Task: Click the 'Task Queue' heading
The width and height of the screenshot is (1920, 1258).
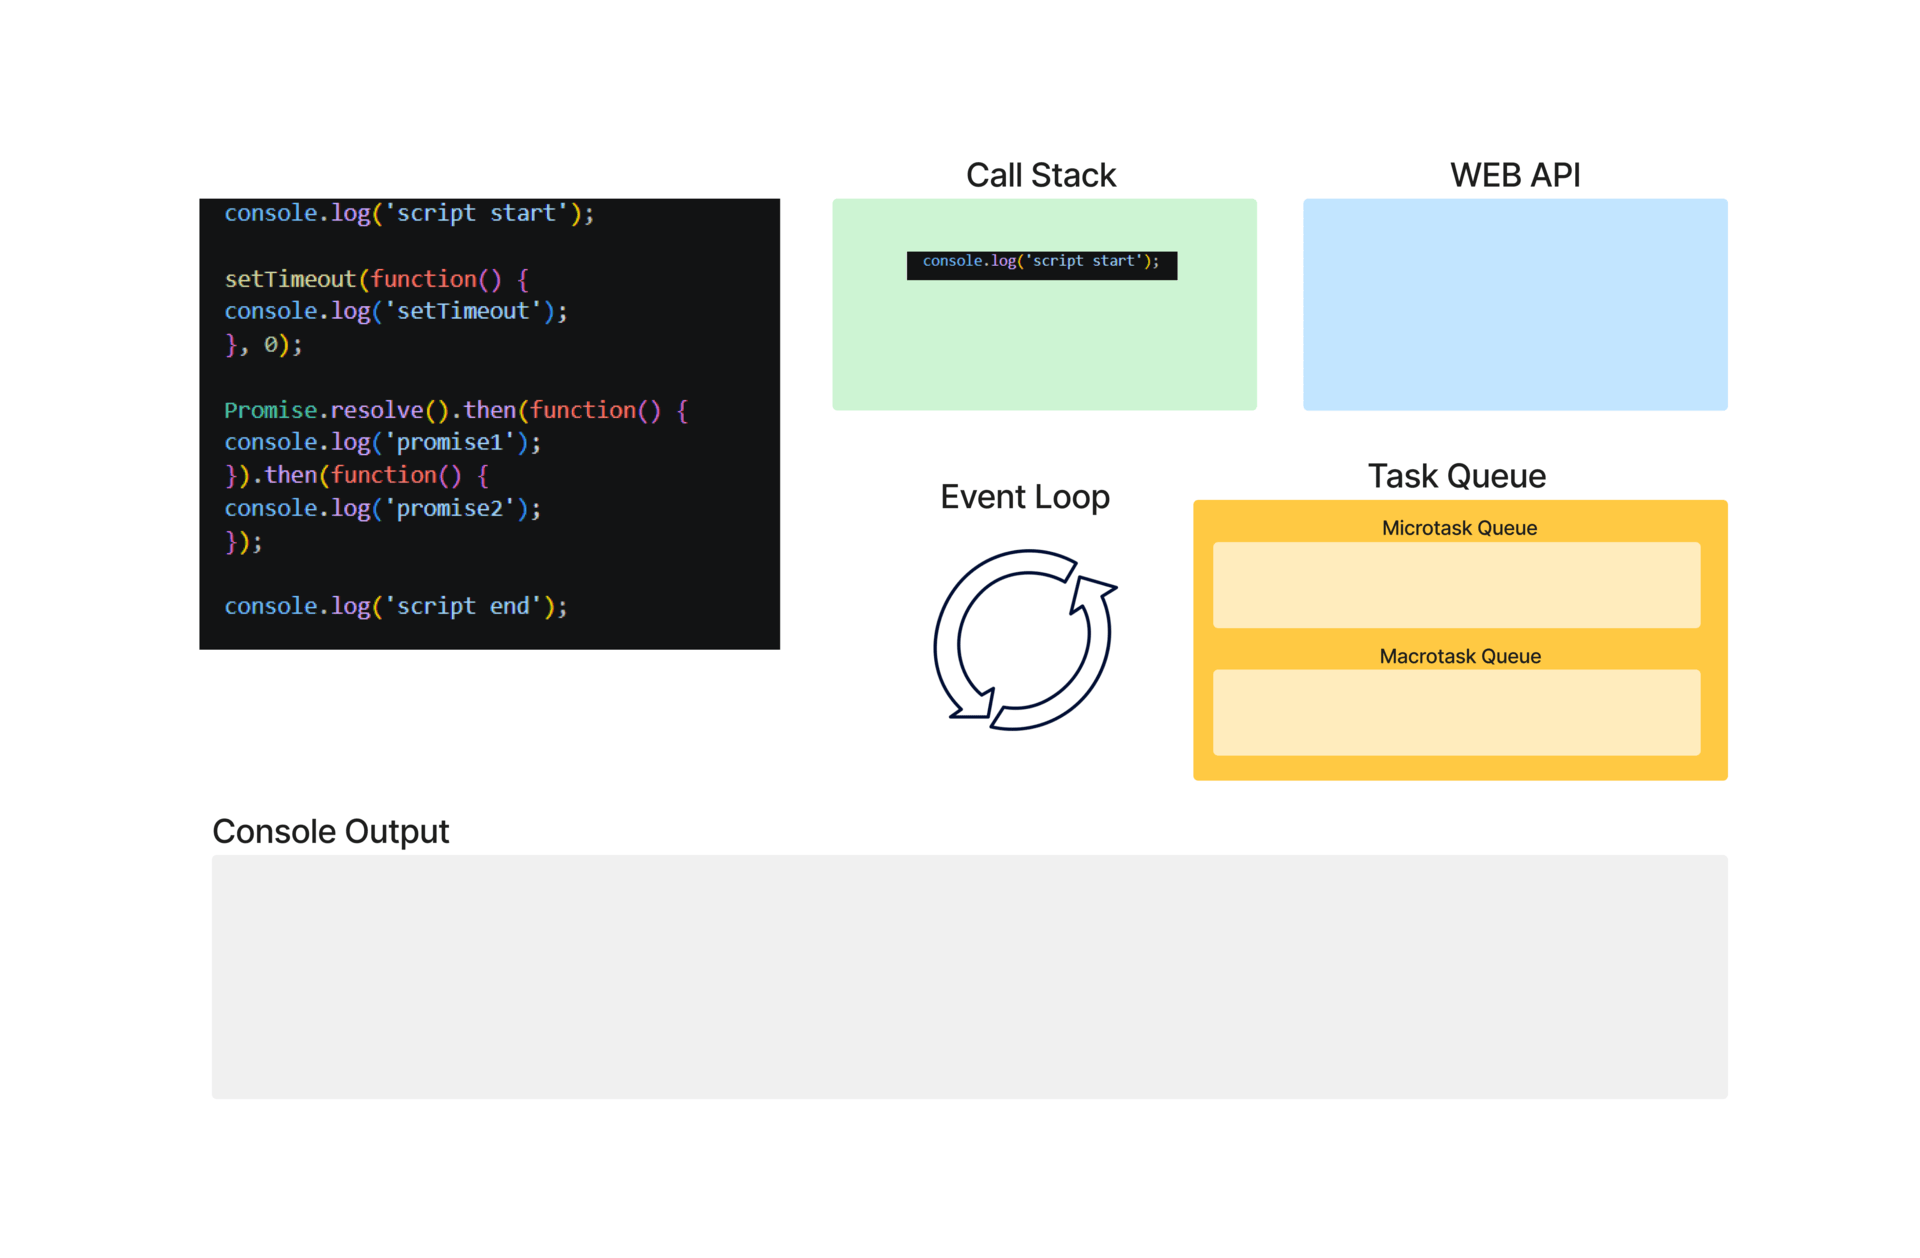Action: click(1457, 476)
